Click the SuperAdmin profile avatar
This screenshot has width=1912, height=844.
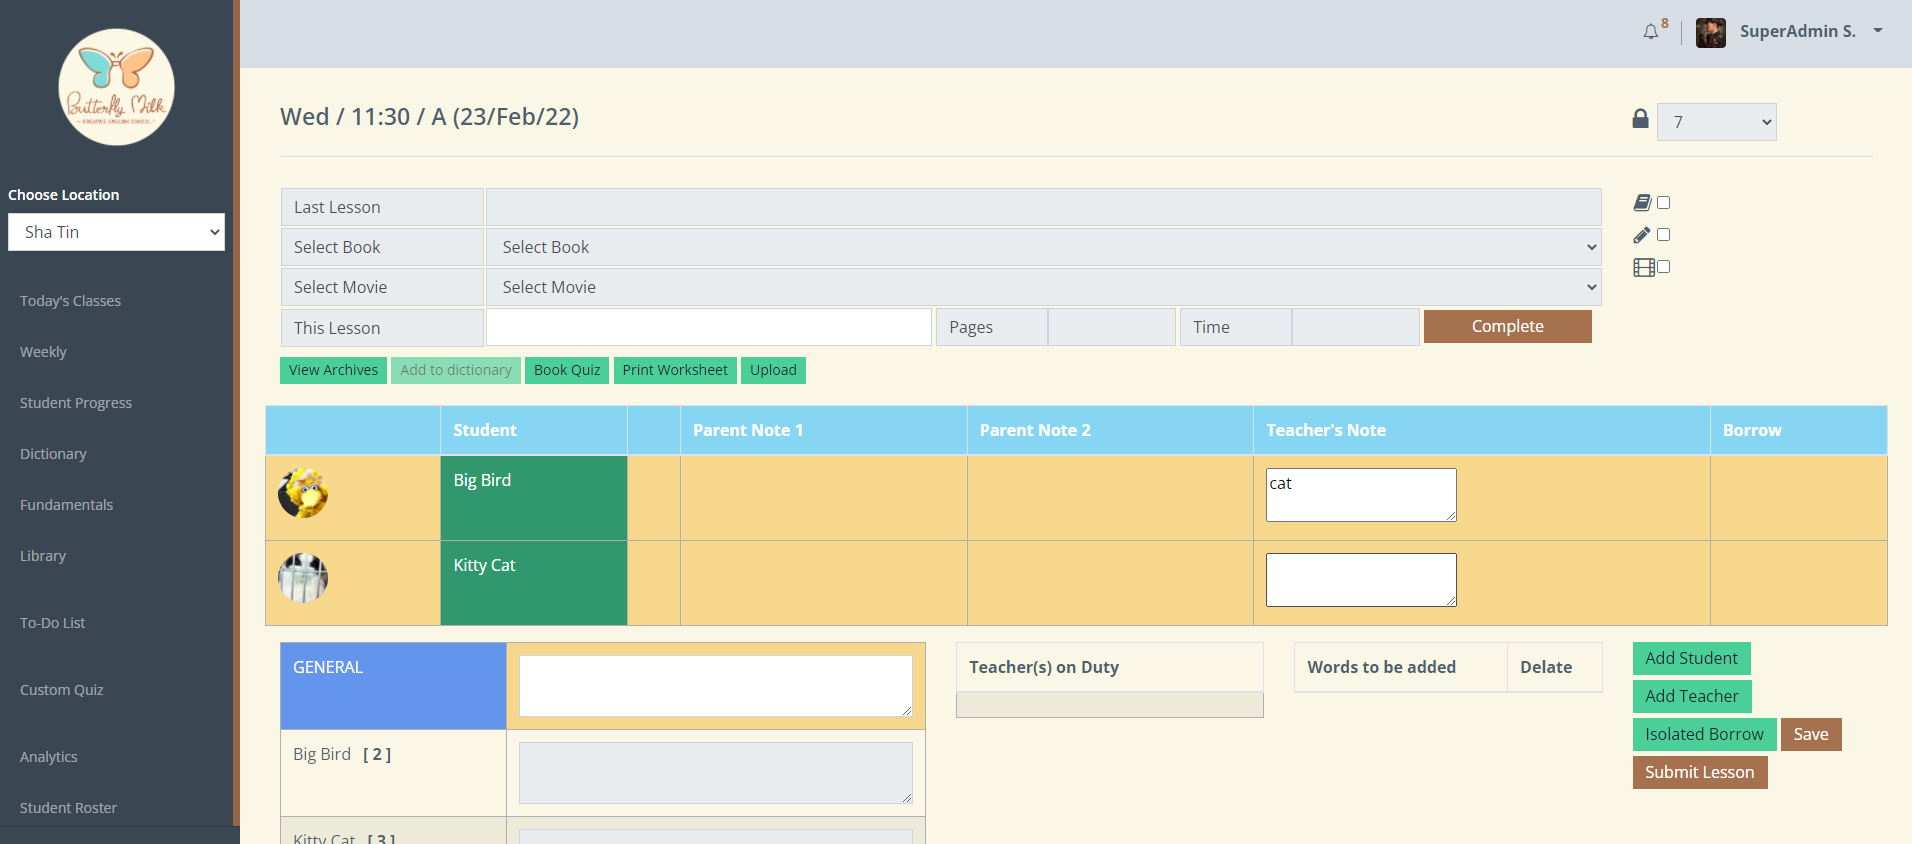1710,32
